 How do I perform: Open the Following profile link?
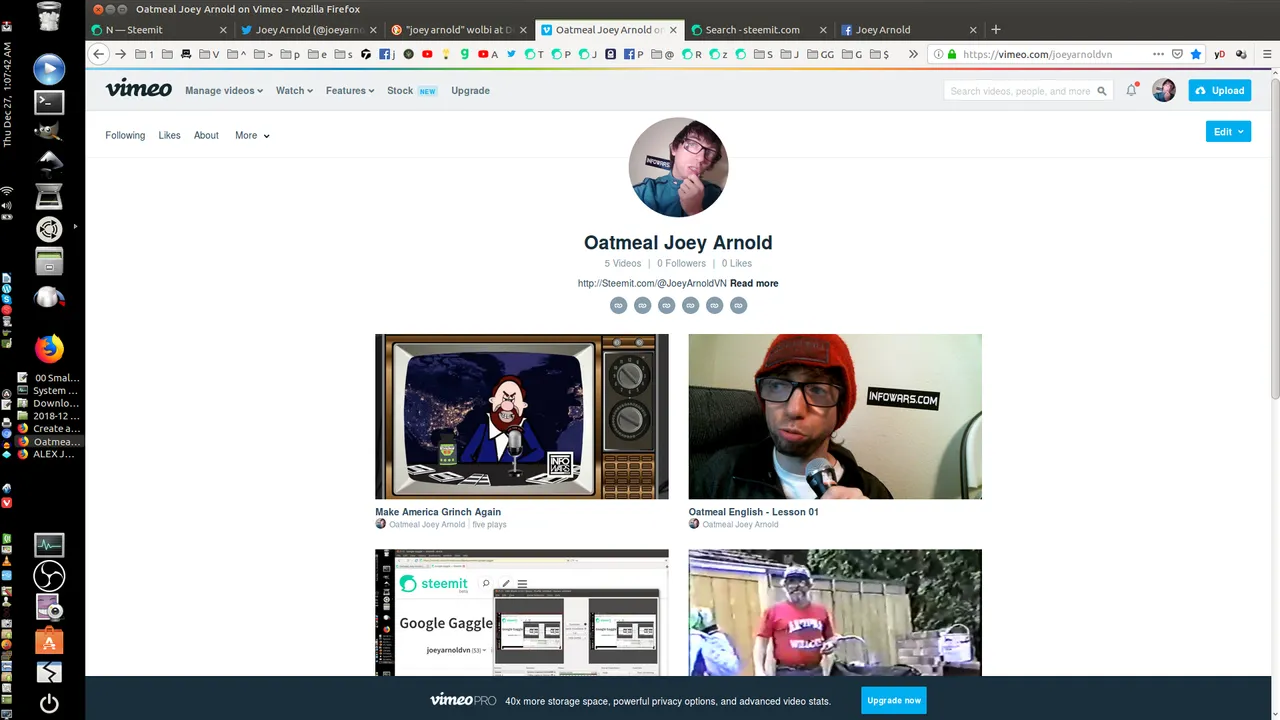[x=125, y=136]
